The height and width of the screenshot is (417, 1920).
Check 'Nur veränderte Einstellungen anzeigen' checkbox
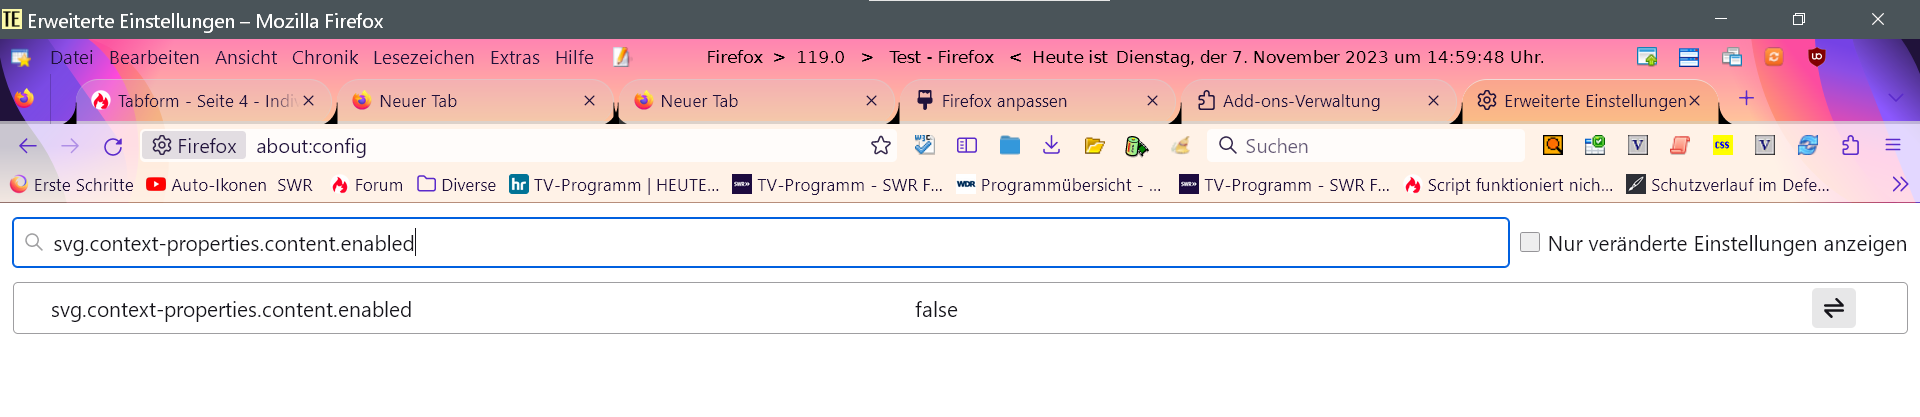(1530, 242)
